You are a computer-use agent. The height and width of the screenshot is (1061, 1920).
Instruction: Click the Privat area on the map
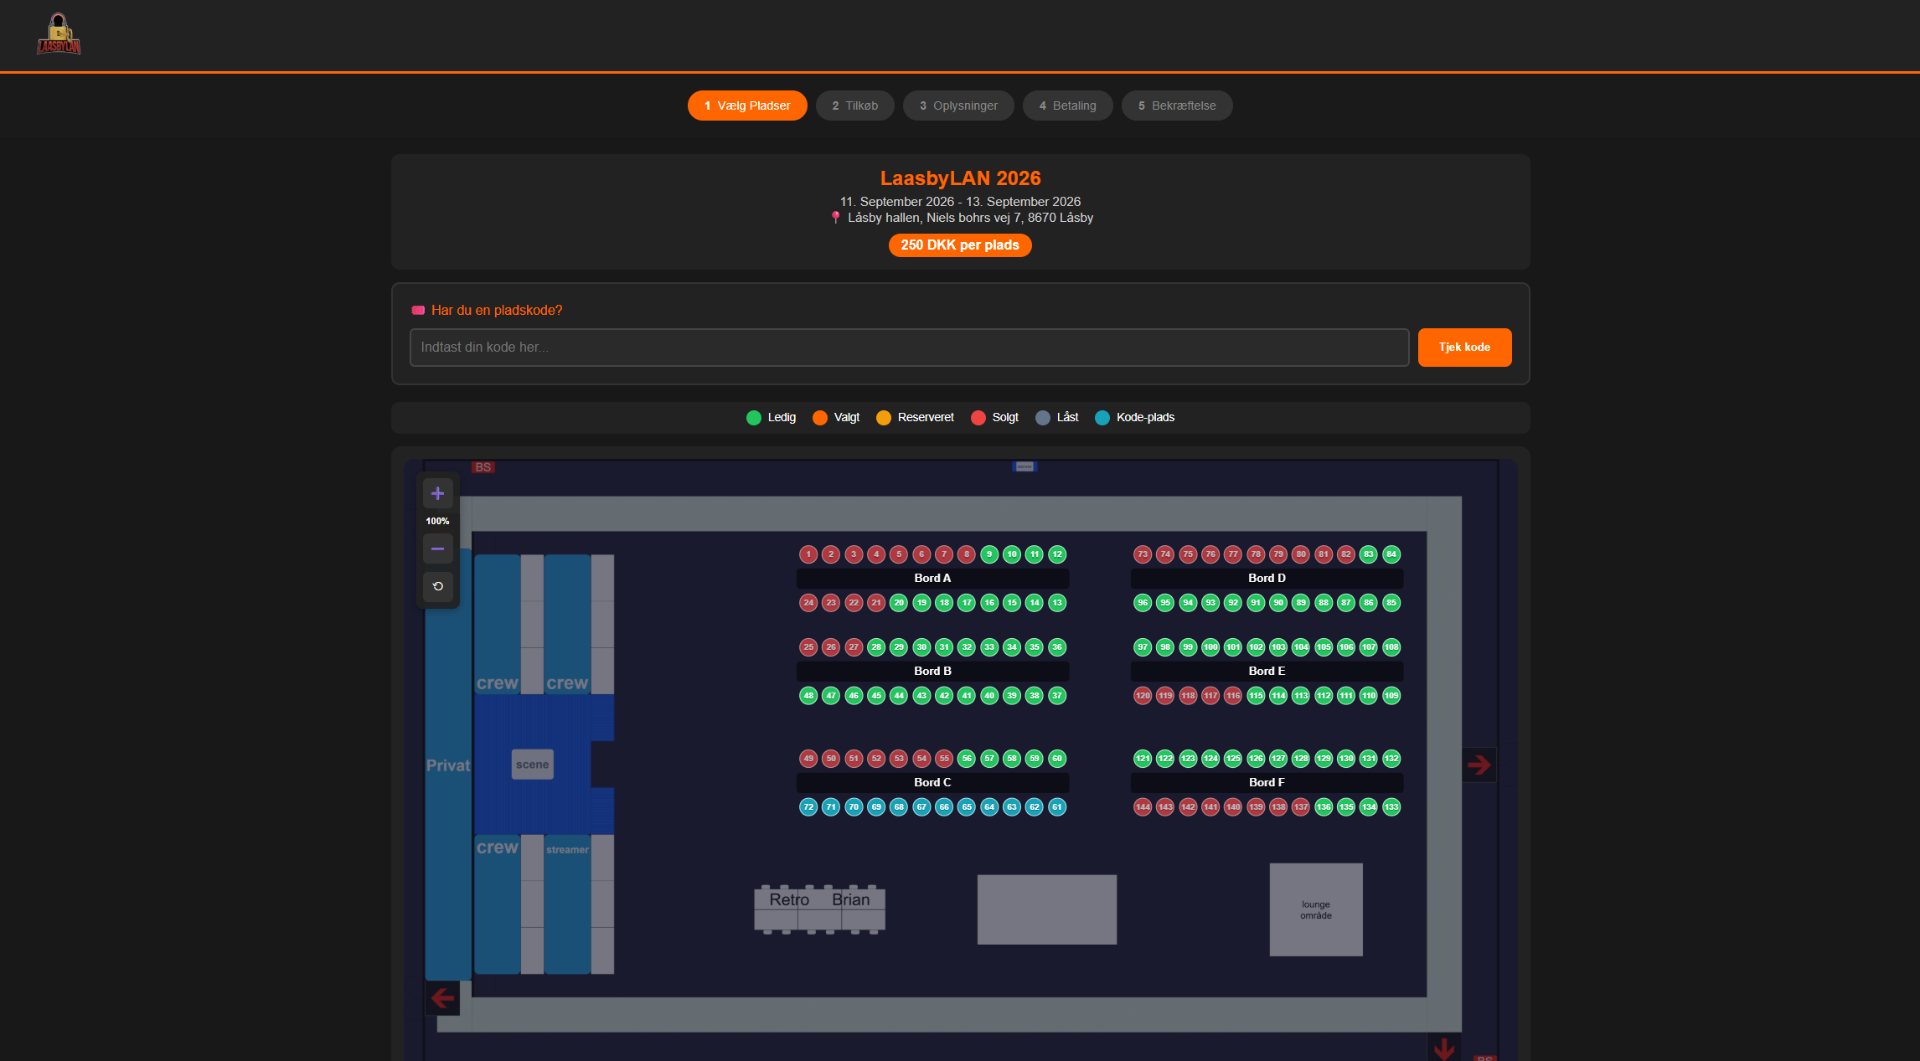point(448,765)
